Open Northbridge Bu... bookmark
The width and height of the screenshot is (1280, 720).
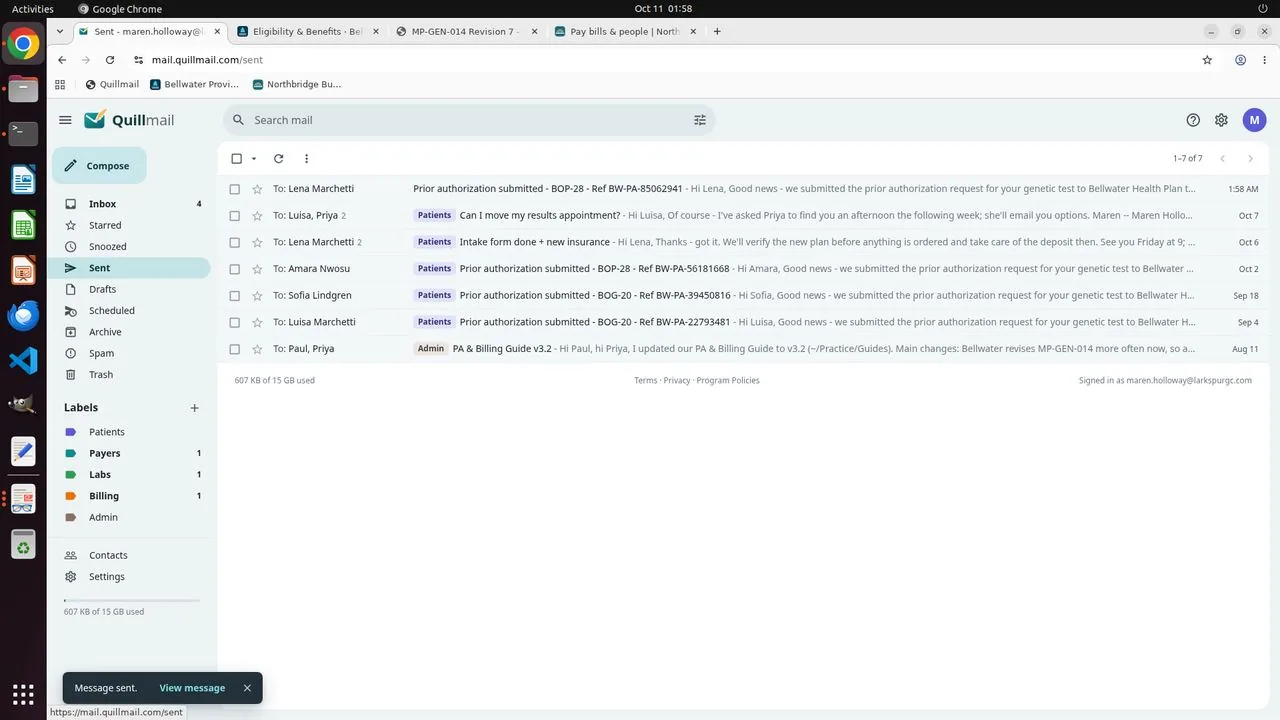point(297,84)
